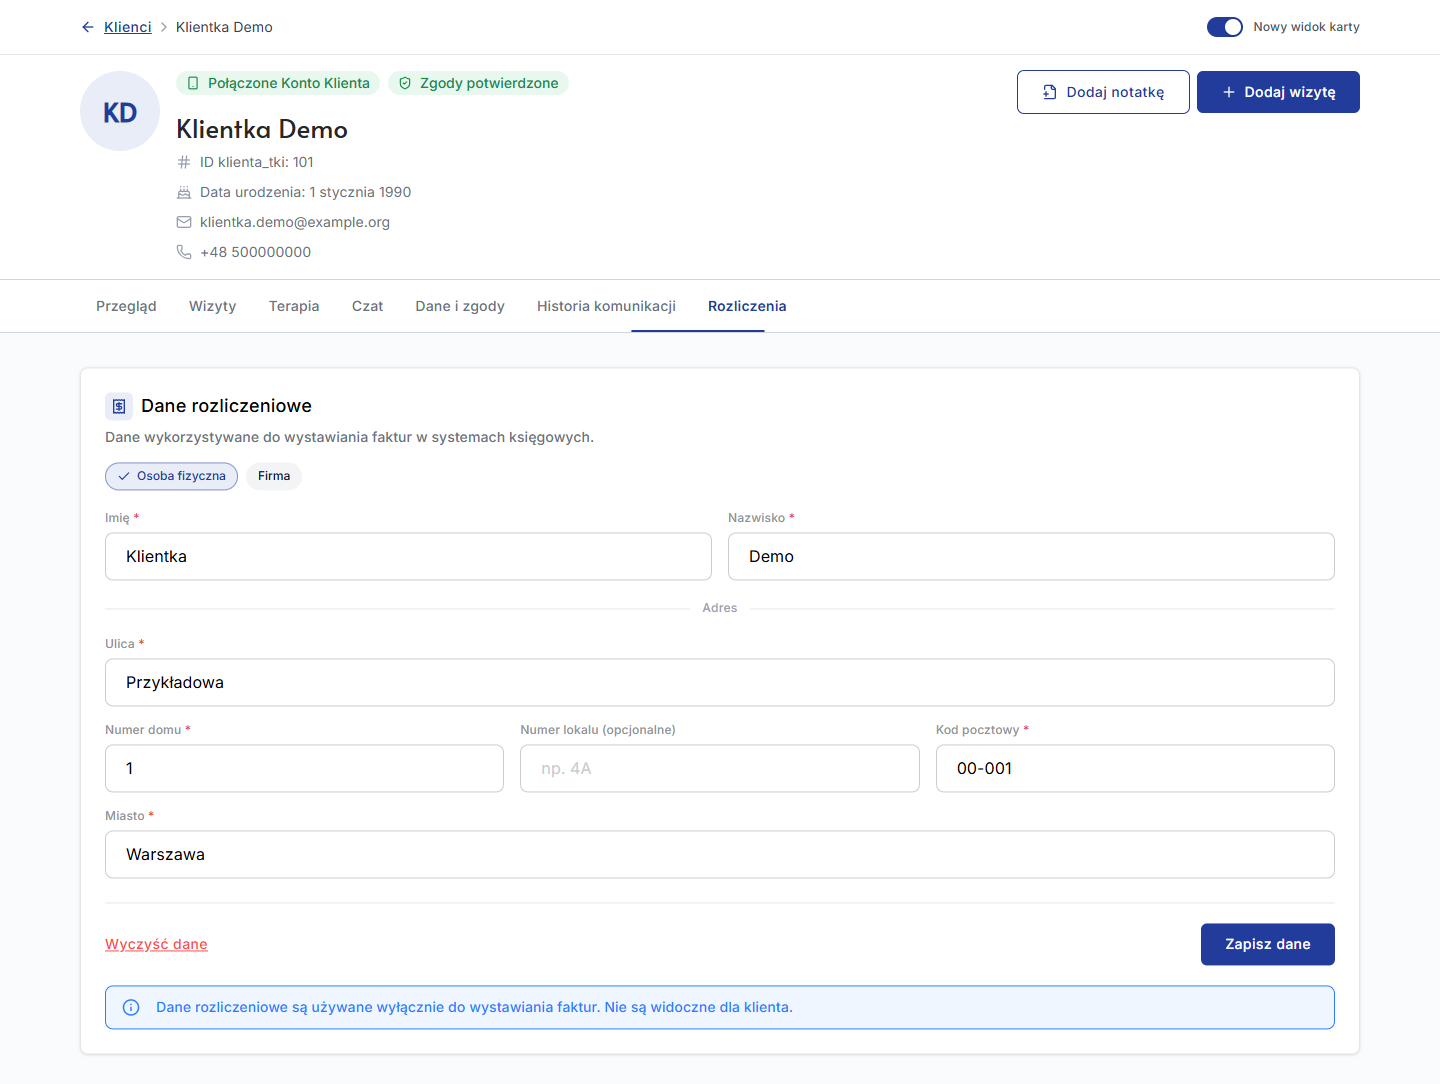Click the Zgody potwierdzone badge

pos(478,83)
